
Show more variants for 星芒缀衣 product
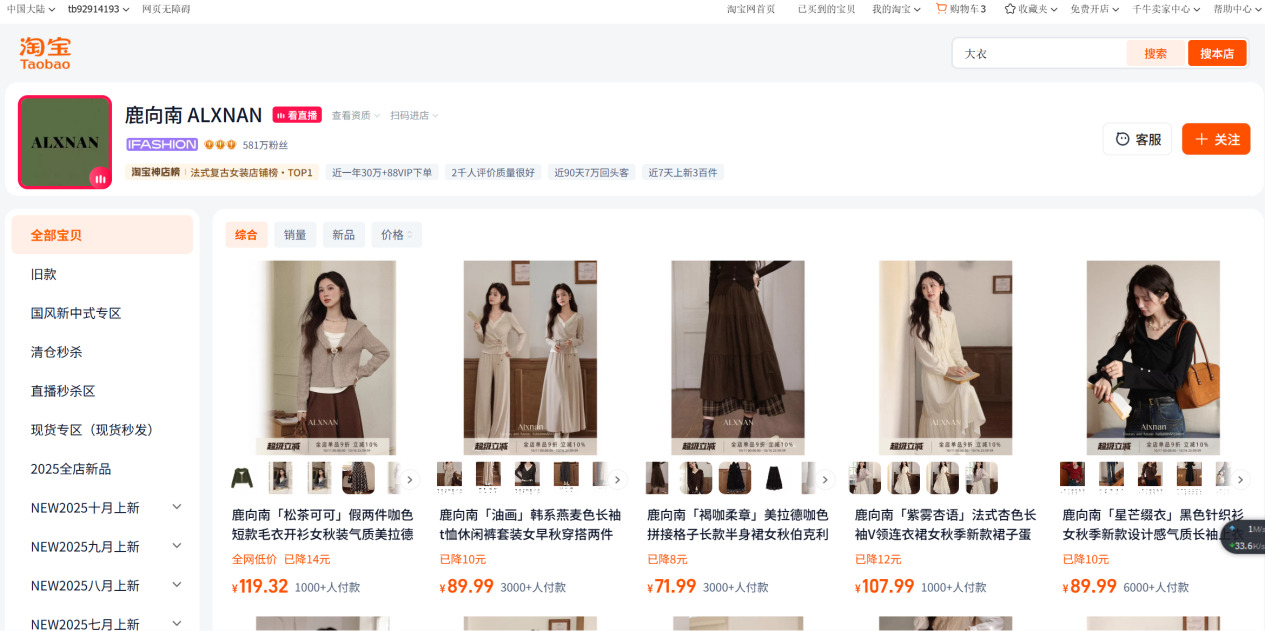(x=1241, y=480)
